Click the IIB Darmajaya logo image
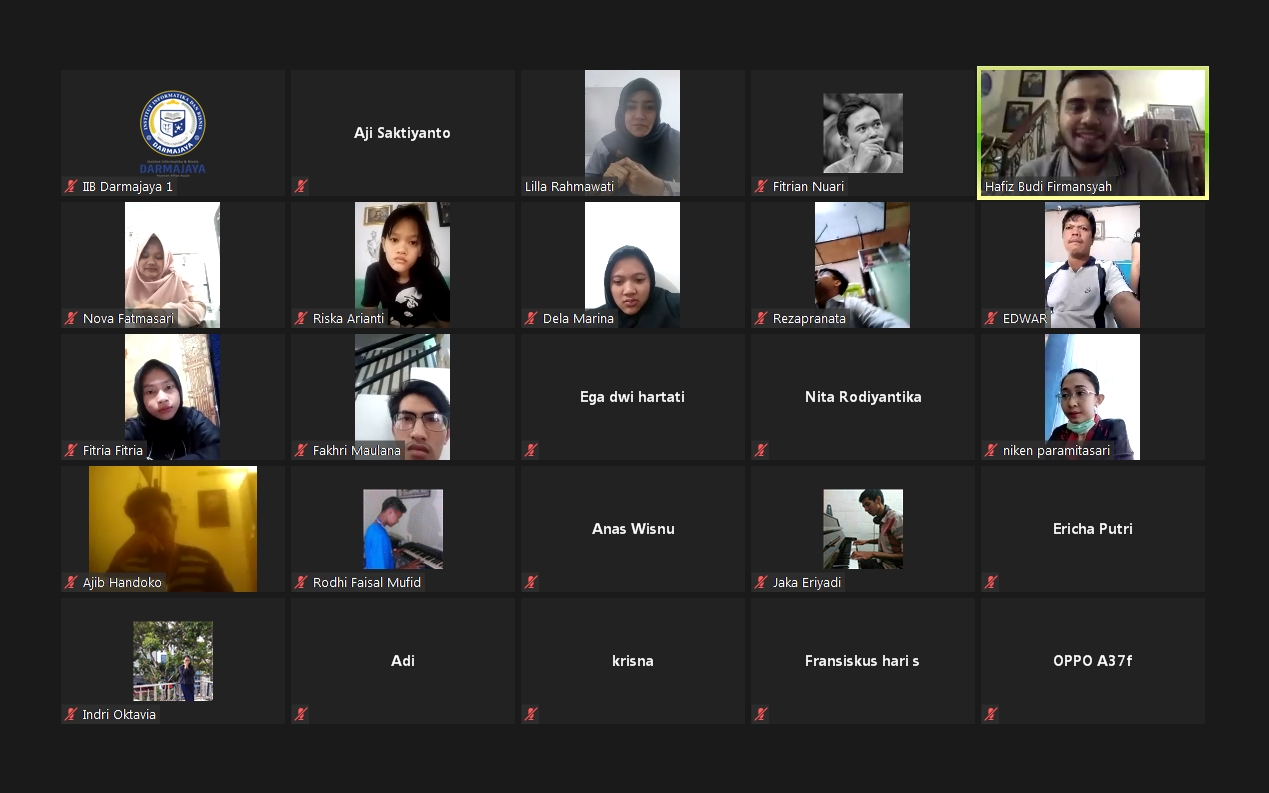Screen dimensions: 1269x793 click(173, 130)
